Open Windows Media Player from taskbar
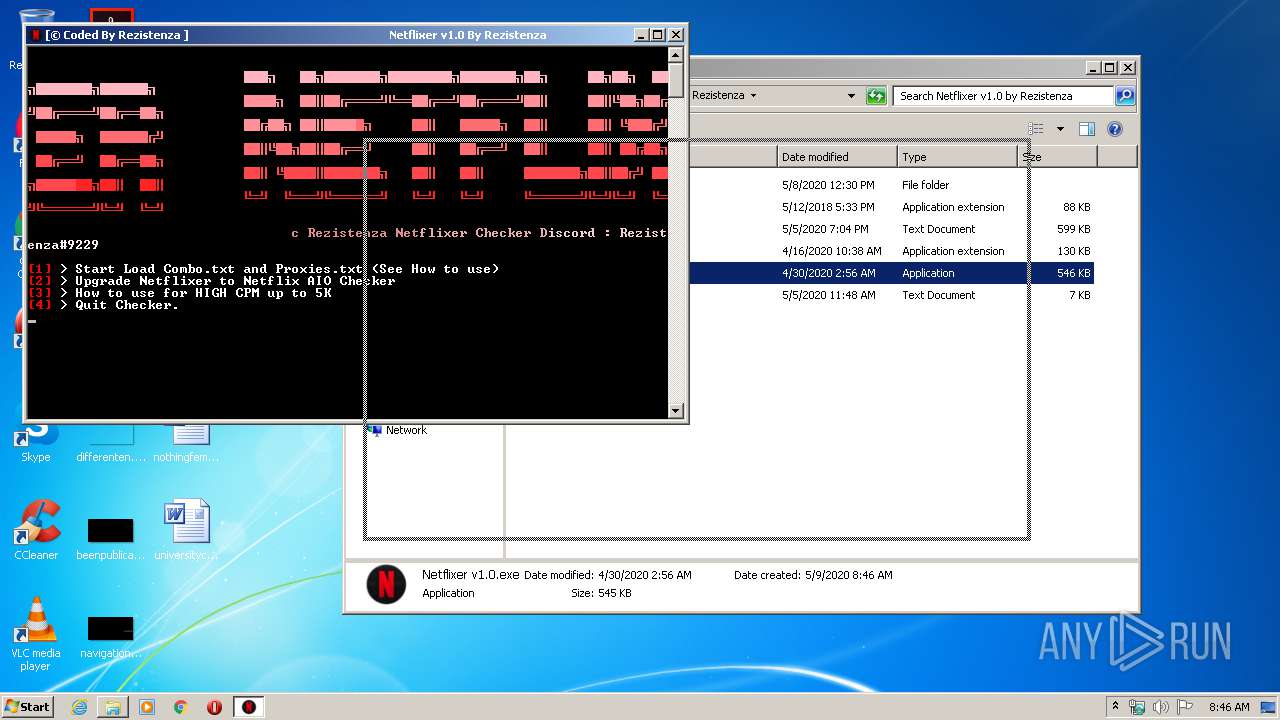Screen dimensions: 1280x720 tap(147, 707)
